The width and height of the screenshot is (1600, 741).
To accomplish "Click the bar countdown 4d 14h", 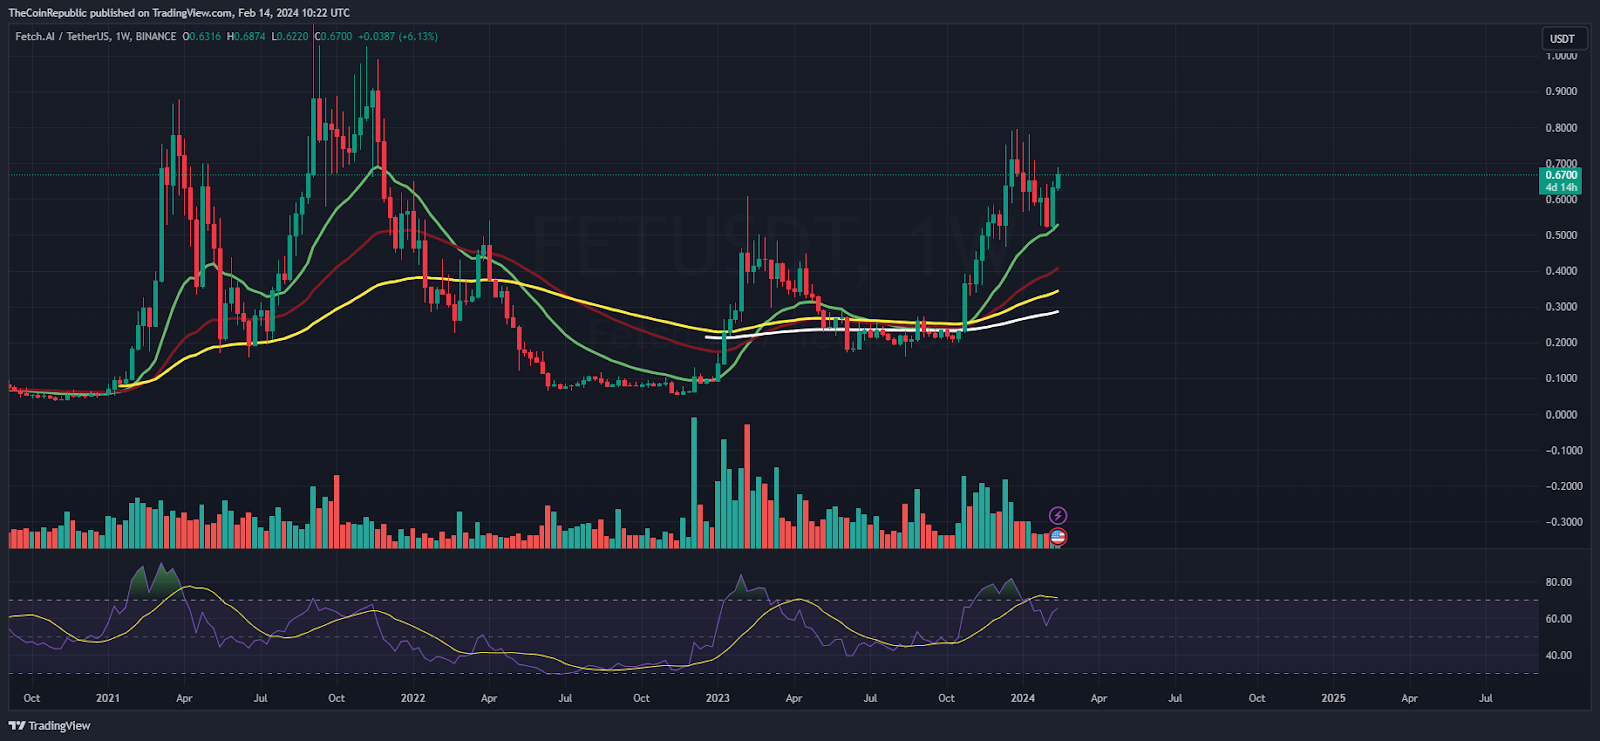I will (x=1561, y=187).
